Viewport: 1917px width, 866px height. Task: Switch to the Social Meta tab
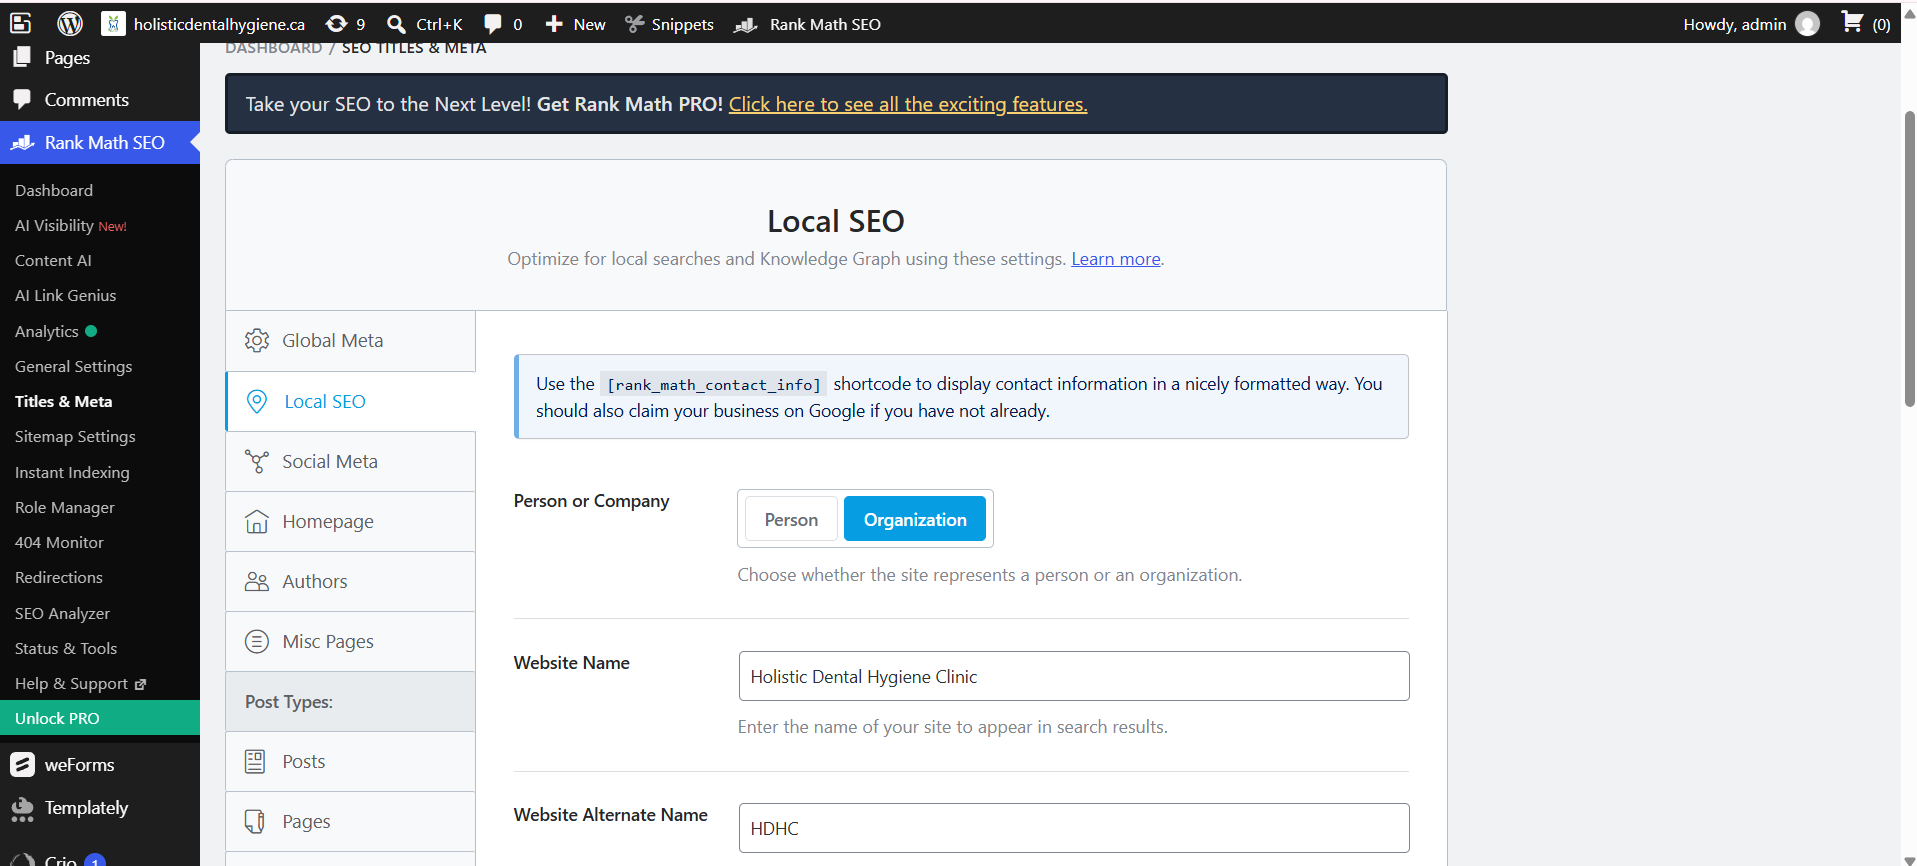[x=350, y=461]
